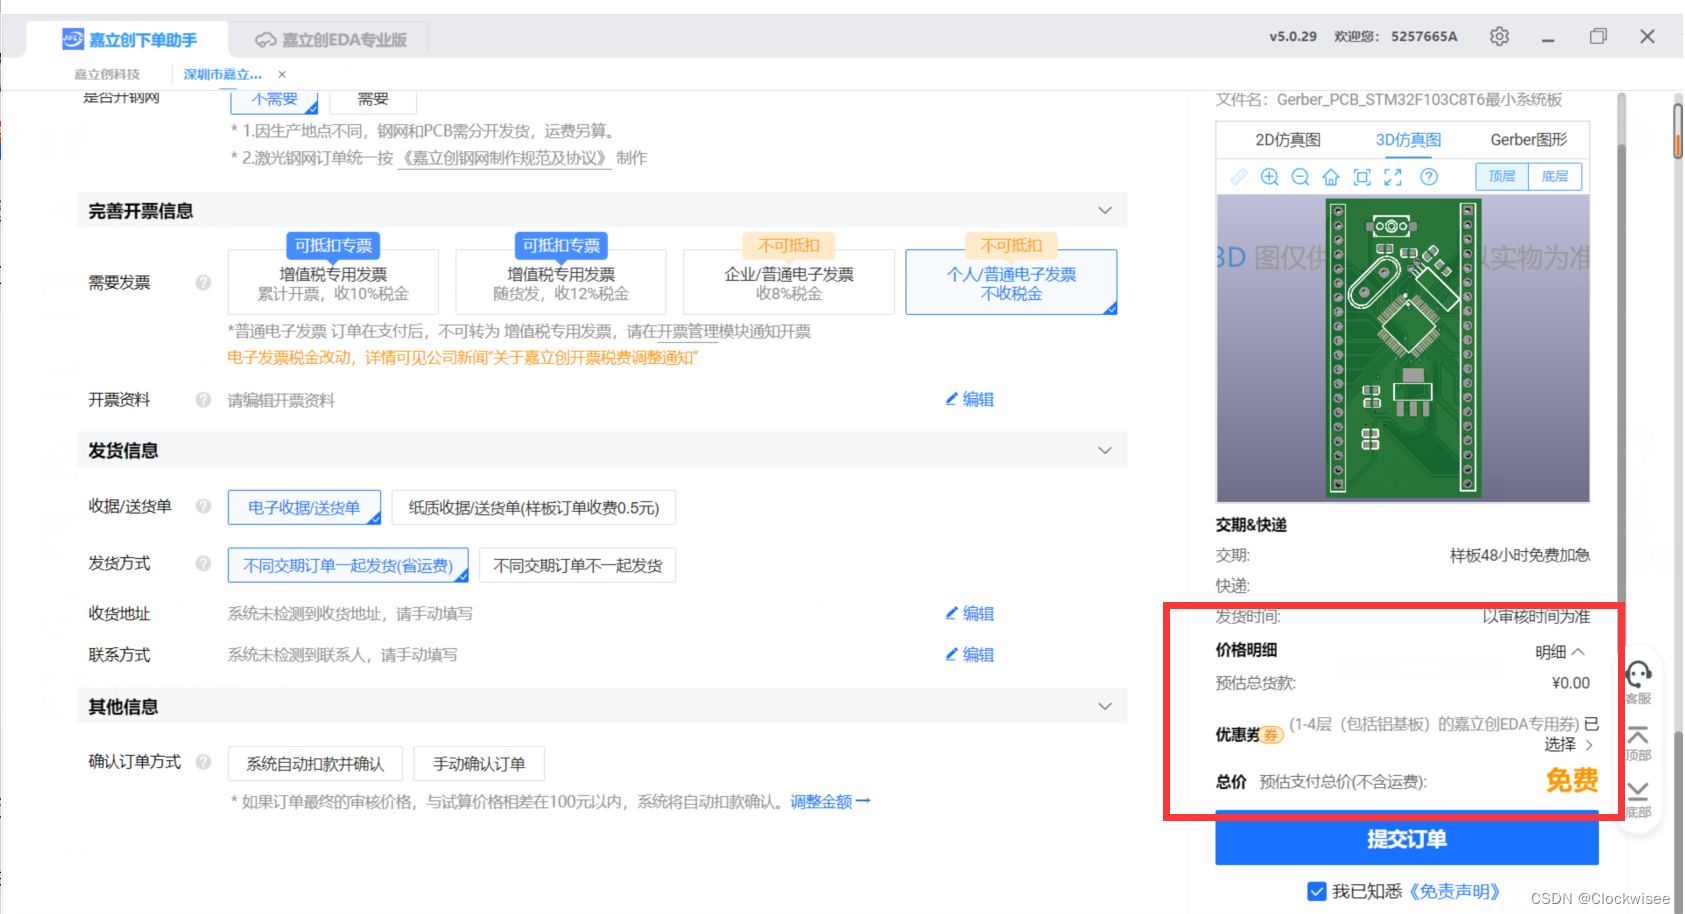
Task: Toggle the 我已知悉 disclaimer checkbox
Action: pos(1317,891)
